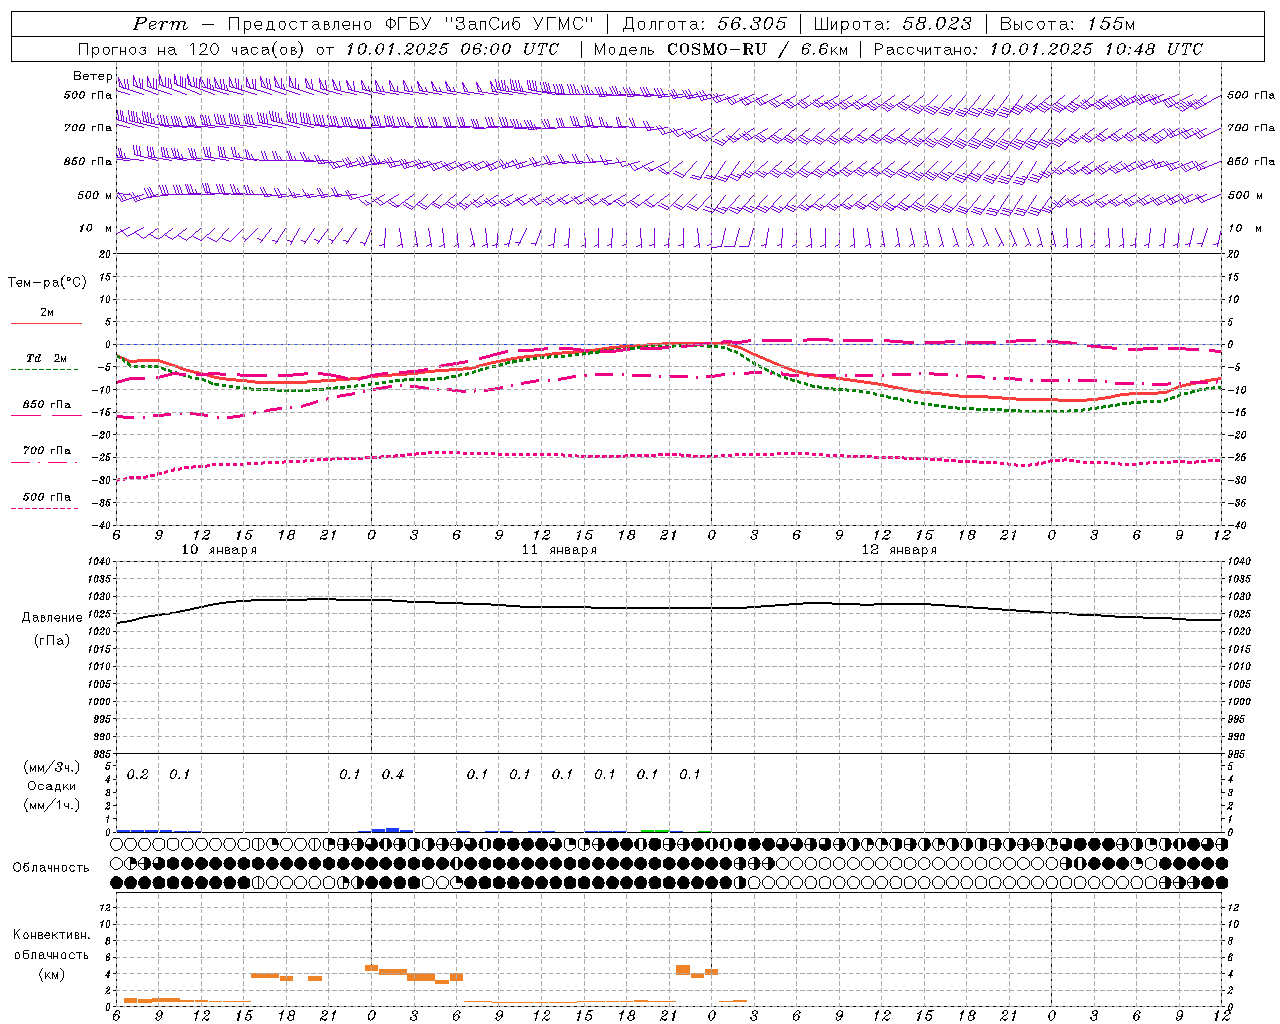Click the "12 января" date label

click(x=899, y=550)
